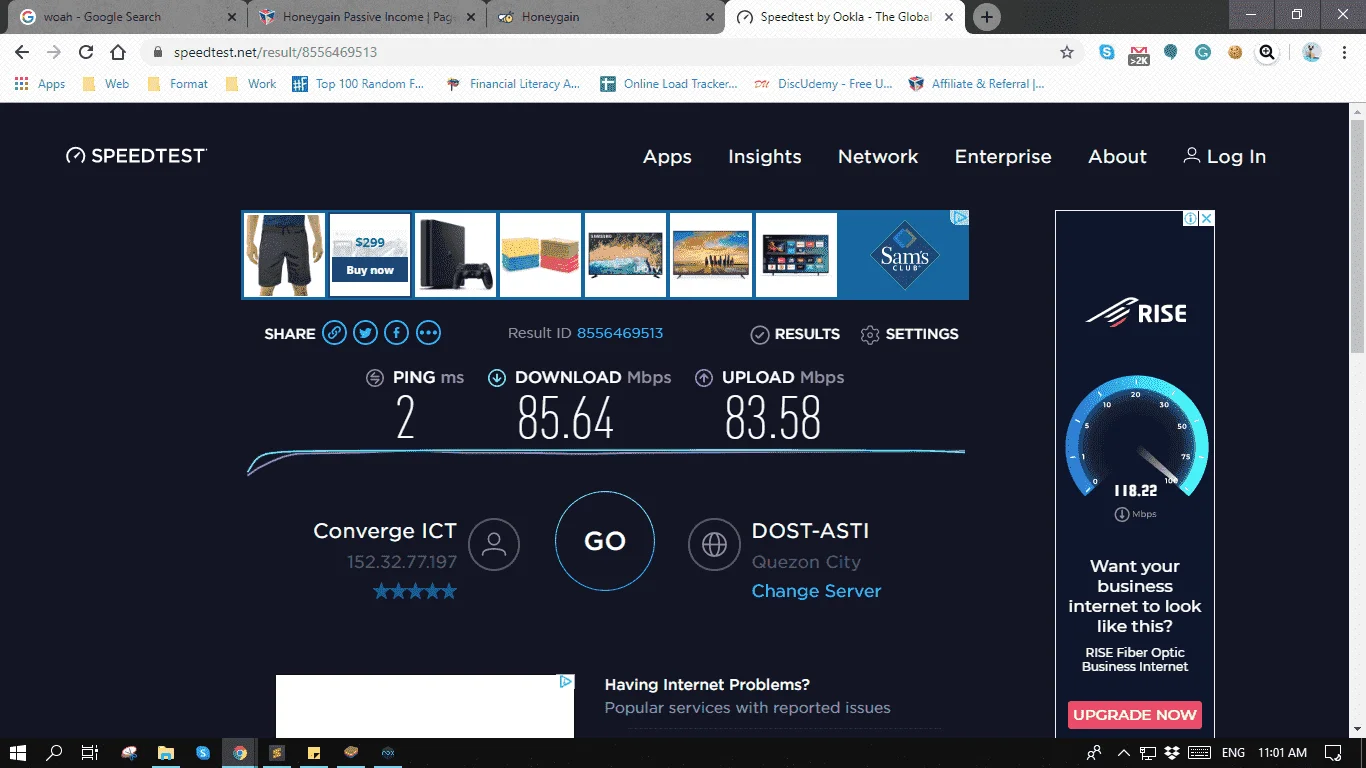Click the ENG language indicator in taskbar
1366x768 pixels.
pos(1233,752)
